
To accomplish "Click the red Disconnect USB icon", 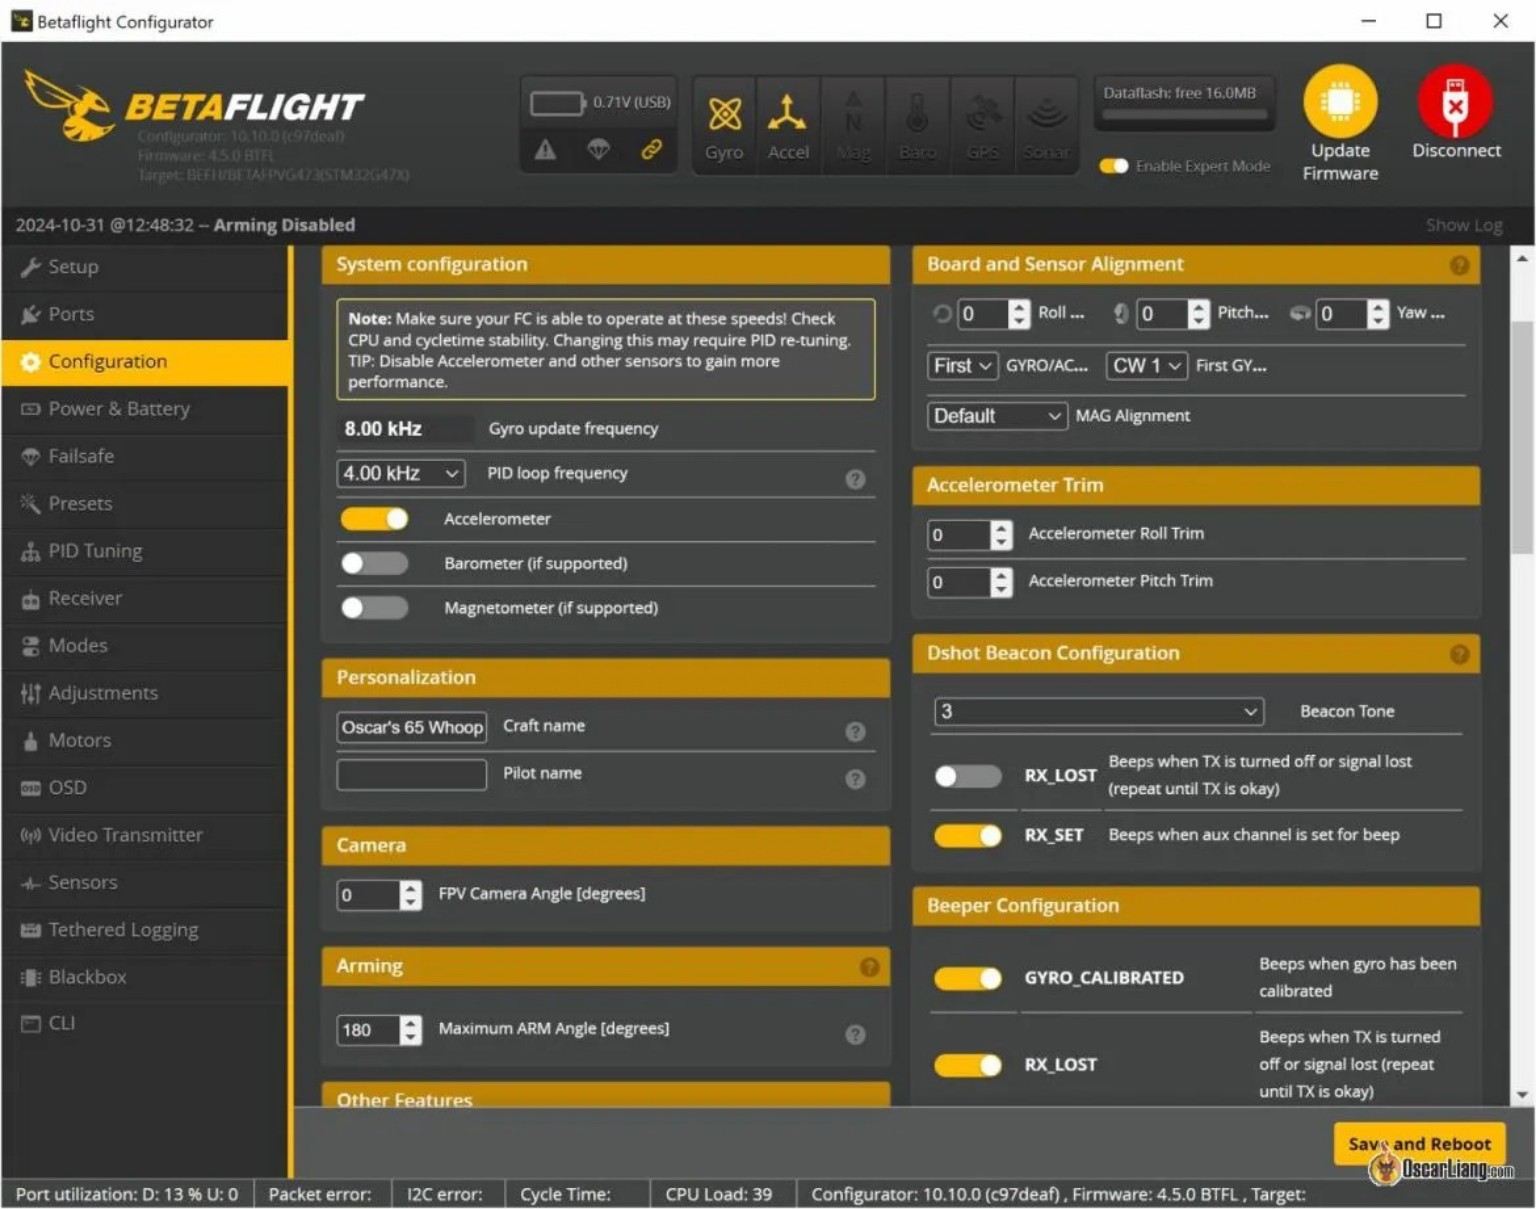I will tap(1455, 101).
